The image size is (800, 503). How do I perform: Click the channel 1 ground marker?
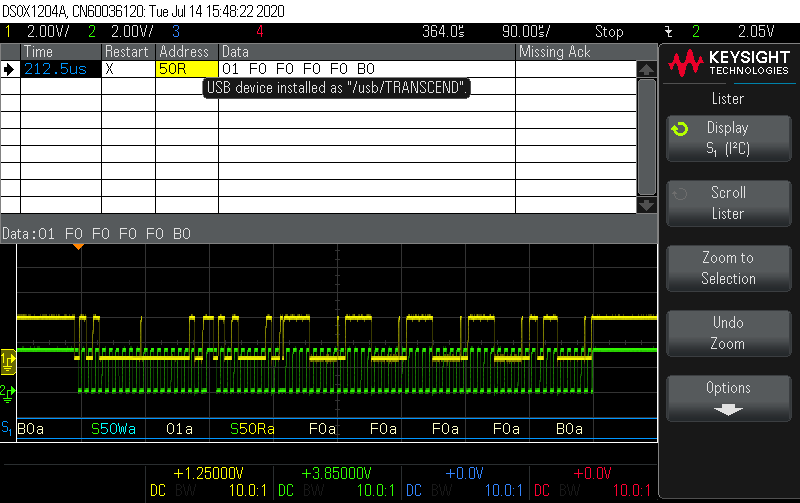[8, 361]
